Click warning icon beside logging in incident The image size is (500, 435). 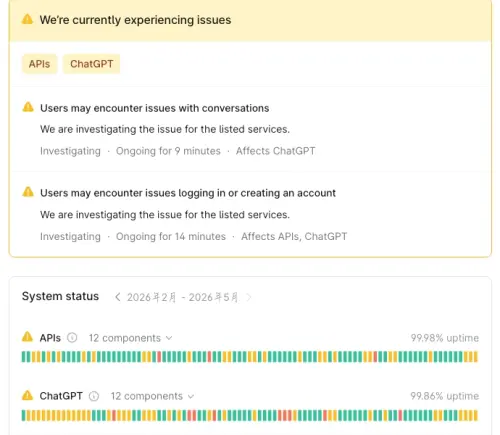[x=28, y=192]
